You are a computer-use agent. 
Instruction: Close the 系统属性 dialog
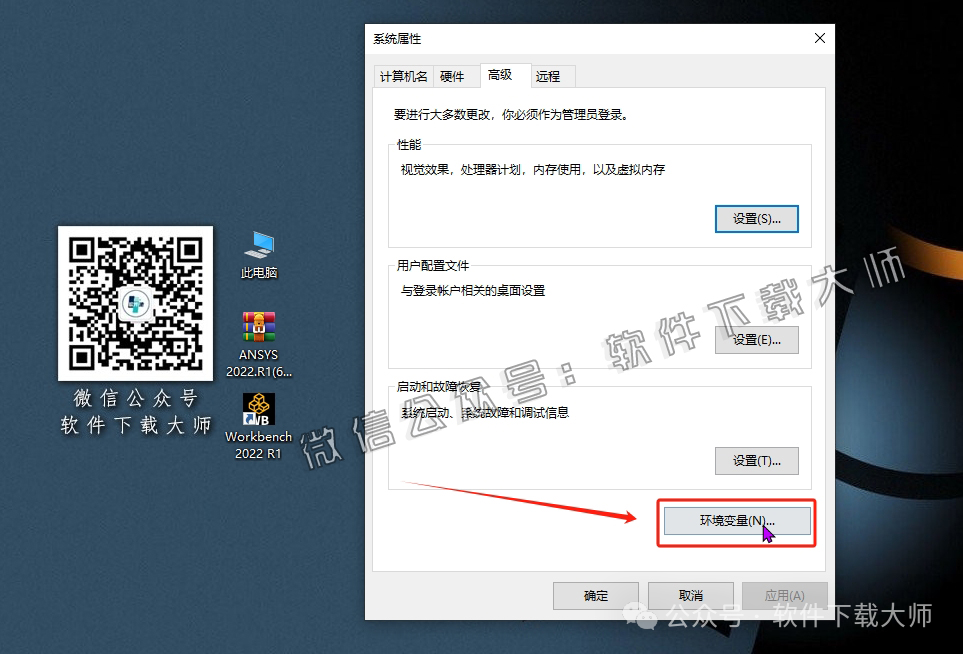pyautogui.click(x=819, y=38)
